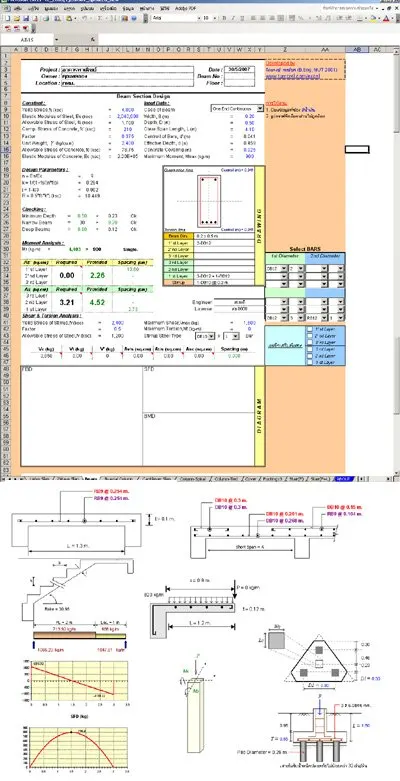Screen dimensions: 400x781
Task: Open the font size 10 box
Action: 209,18
